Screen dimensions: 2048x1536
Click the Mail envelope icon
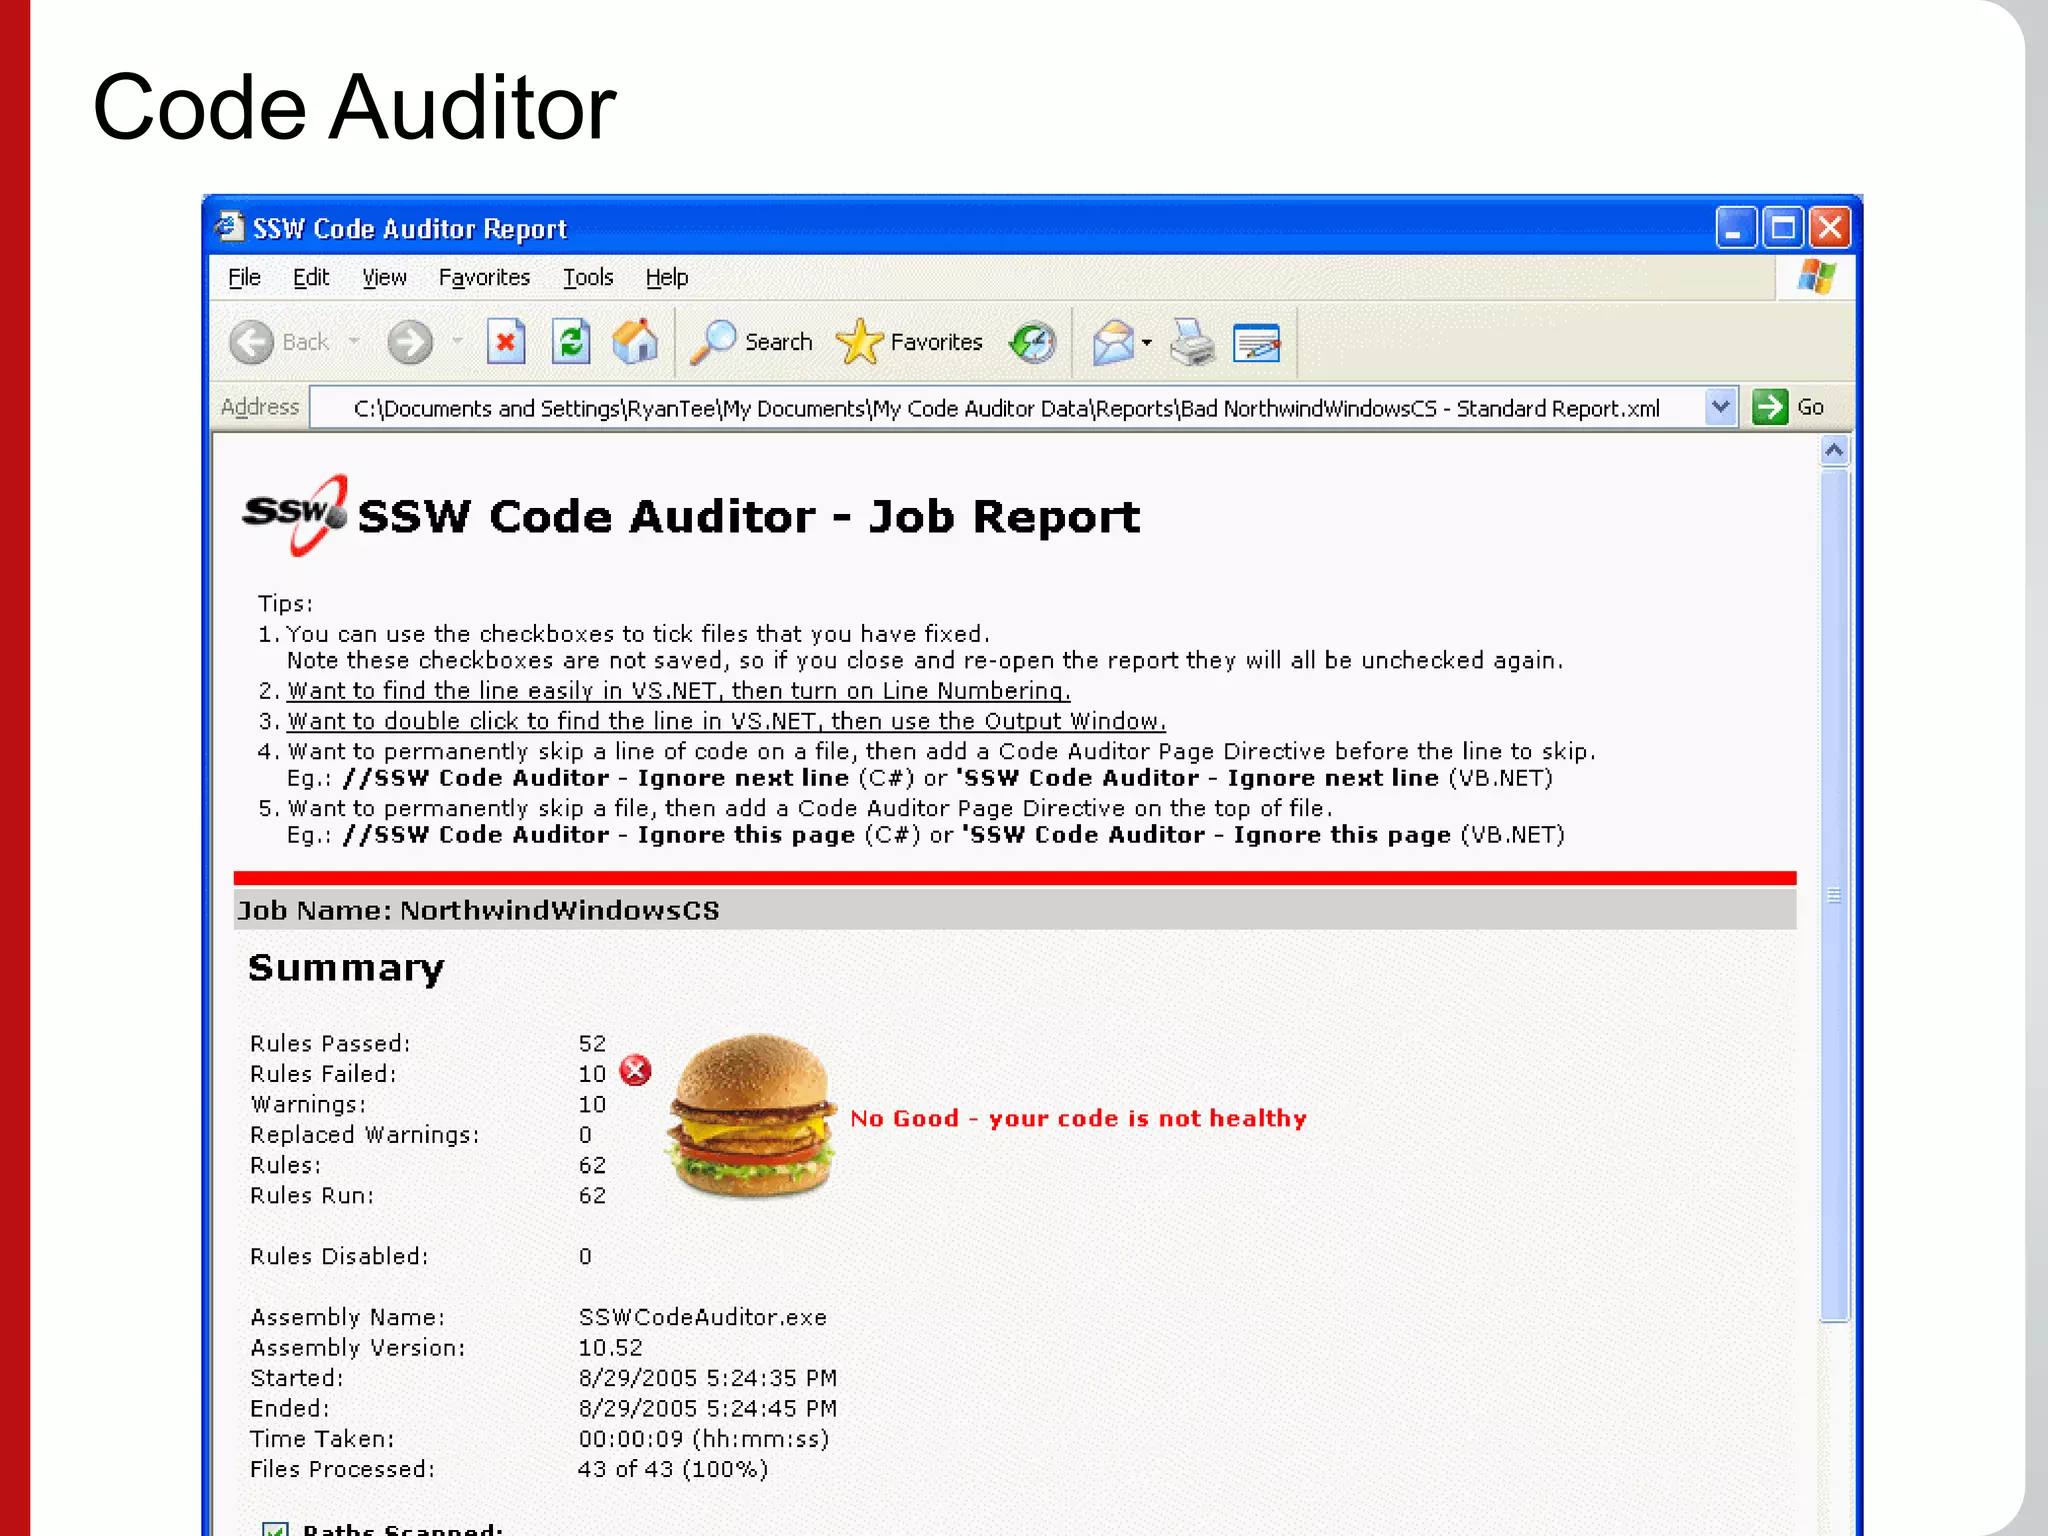tap(1113, 343)
